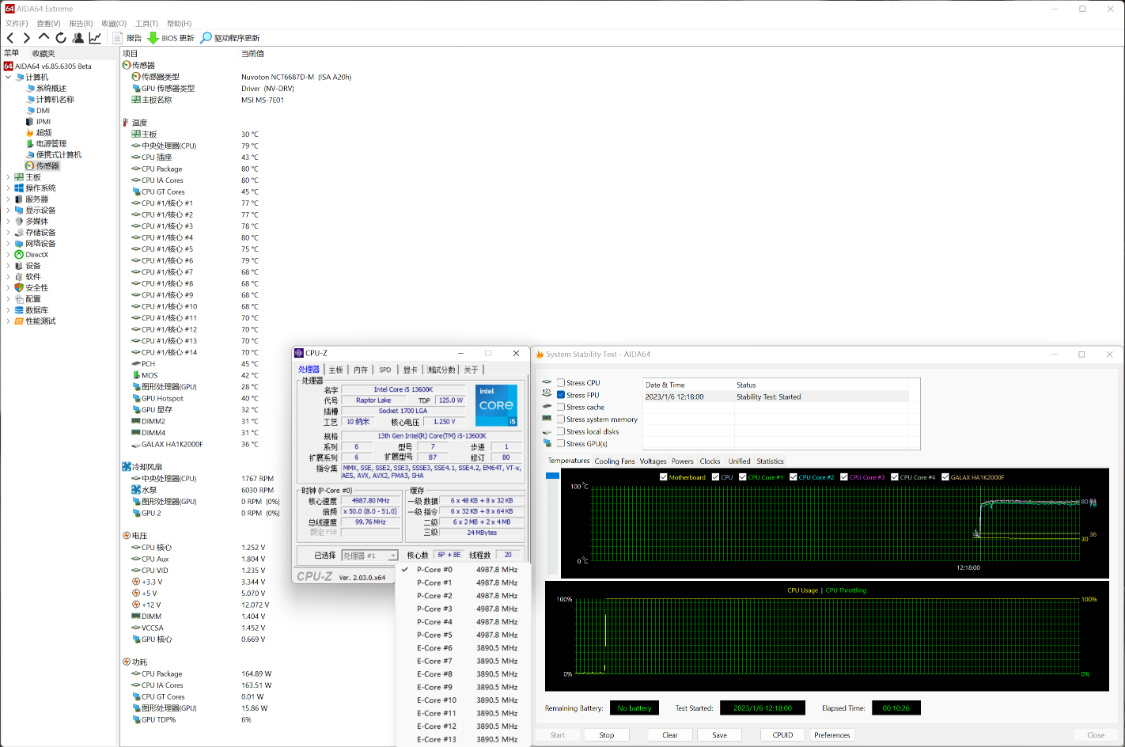The width and height of the screenshot is (1125, 747).
Task: Click the report page icon in toolbar
Action: (118, 38)
